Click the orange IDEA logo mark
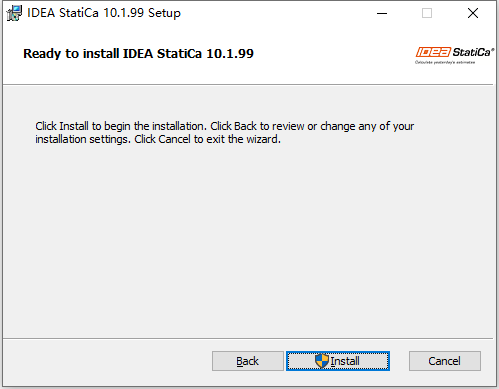The image size is (499, 389). [433, 52]
